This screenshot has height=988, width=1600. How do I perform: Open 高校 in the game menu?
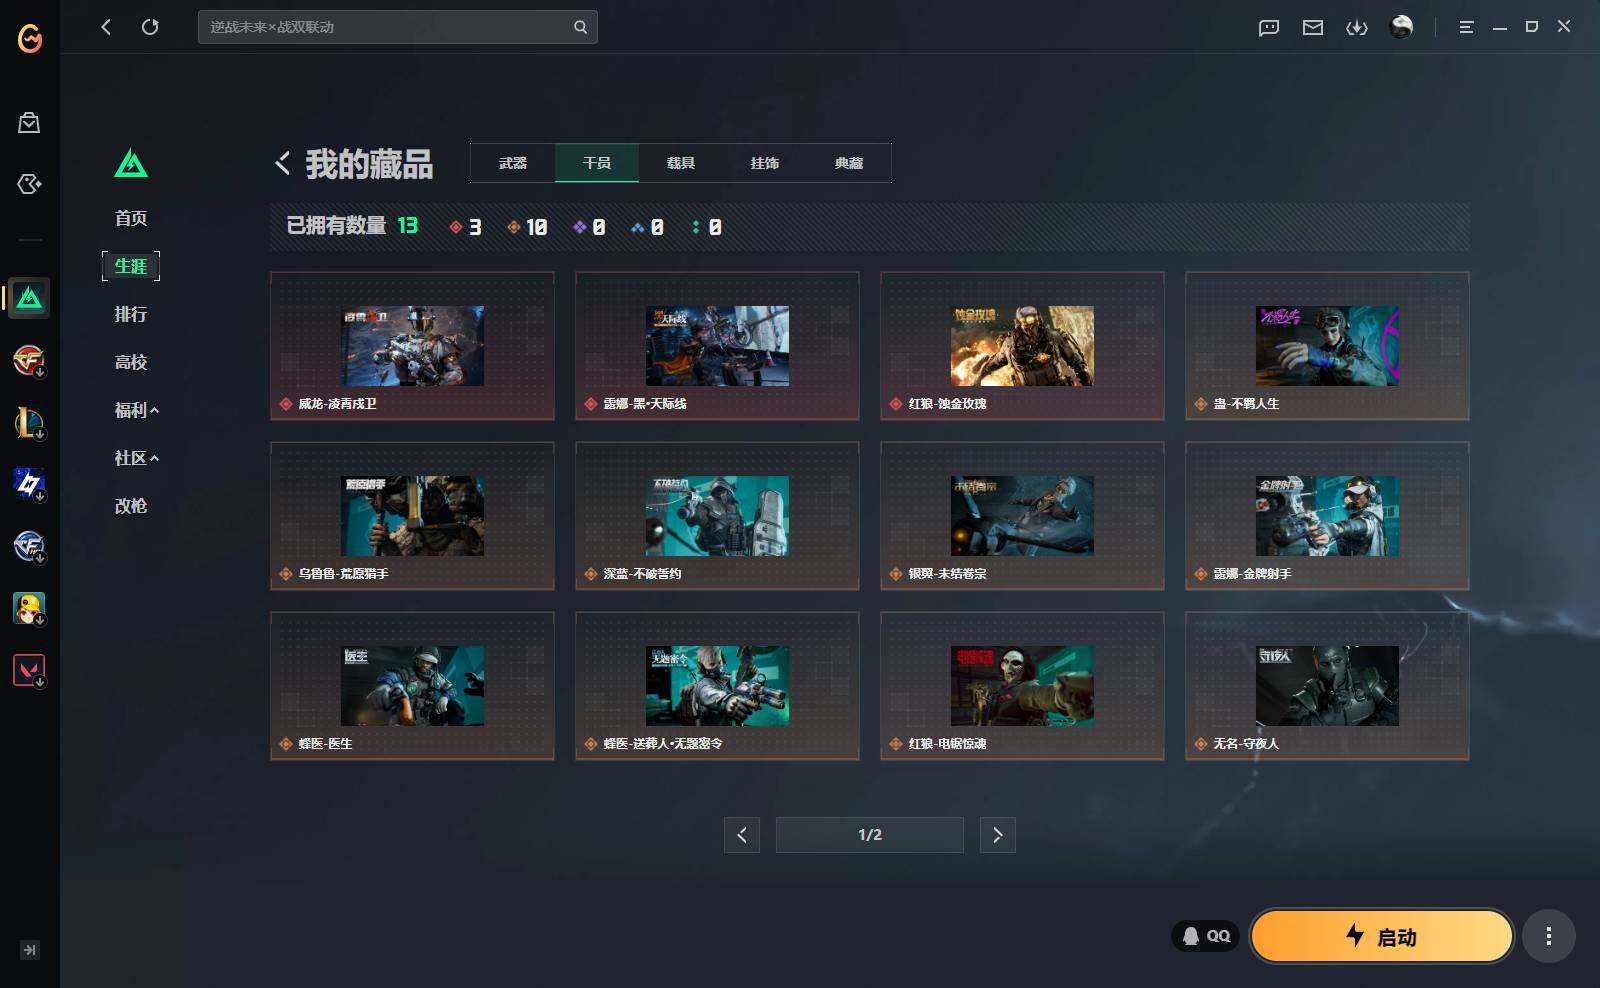[x=131, y=362]
